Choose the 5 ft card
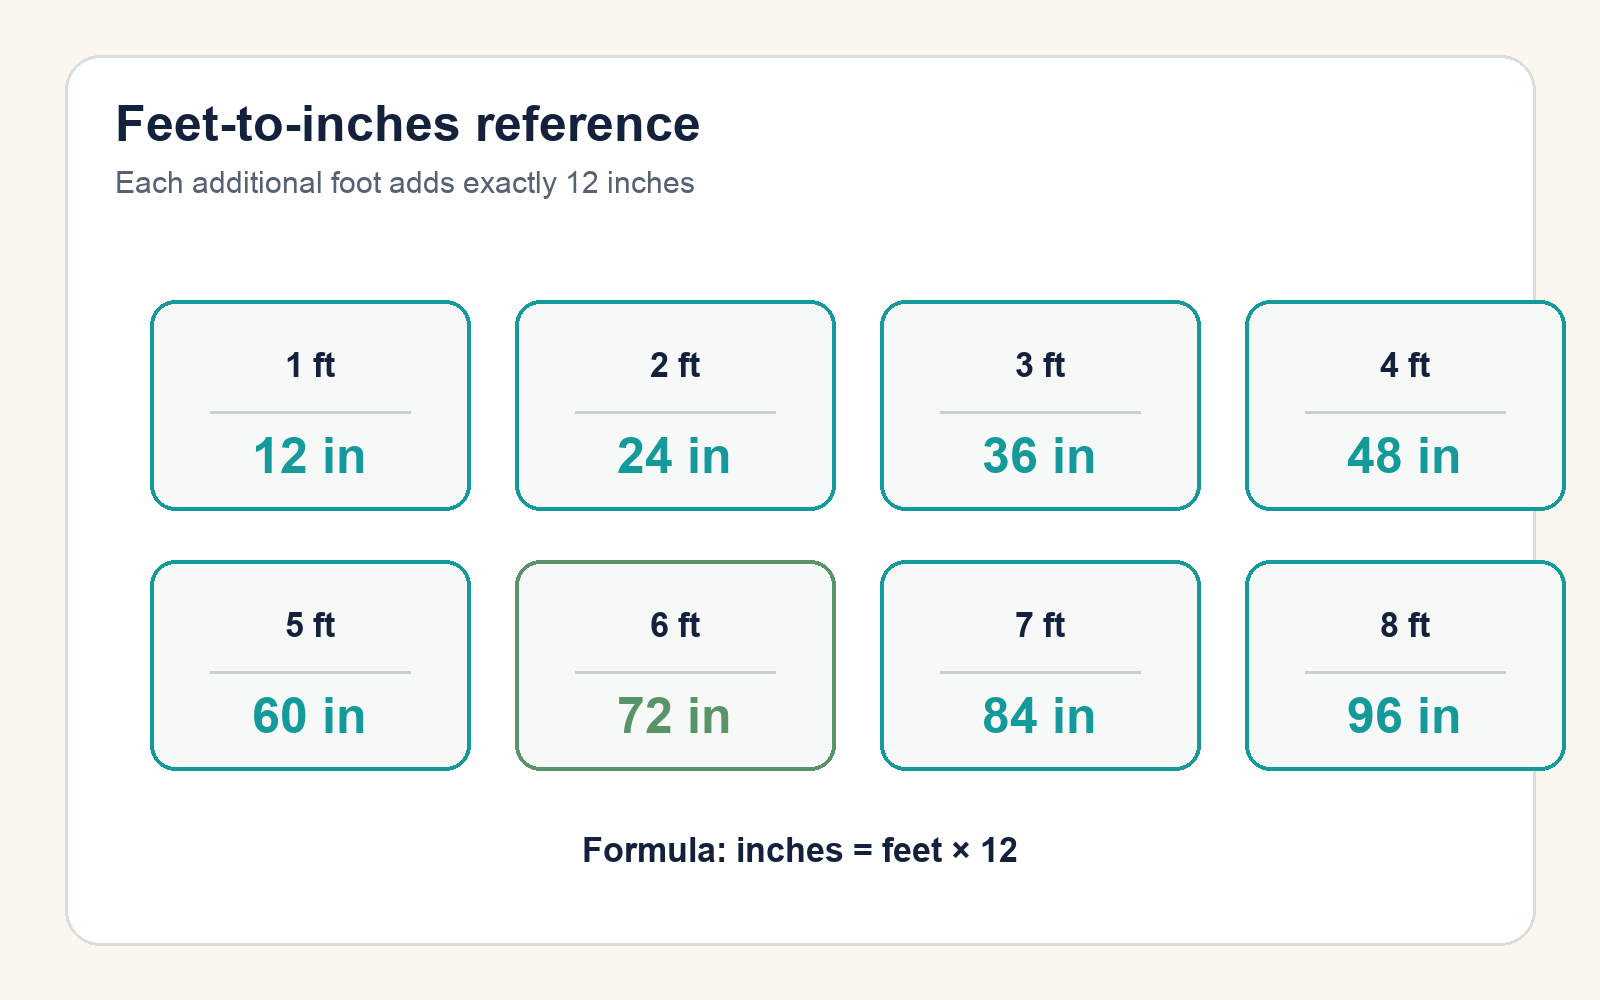Image resolution: width=1600 pixels, height=1000 pixels. pyautogui.click(x=310, y=665)
